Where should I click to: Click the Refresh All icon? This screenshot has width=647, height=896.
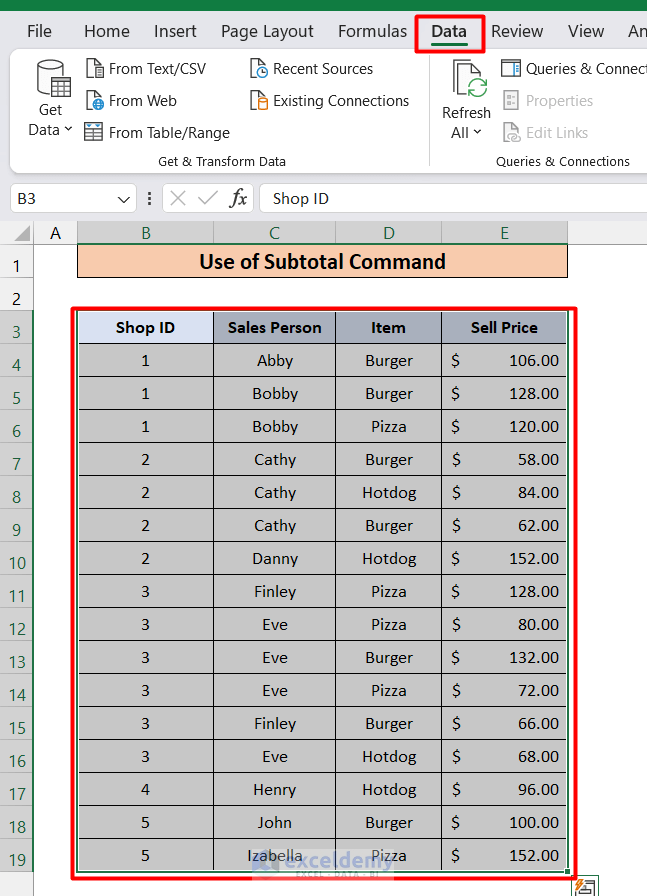pyautogui.click(x=467, y=79)
